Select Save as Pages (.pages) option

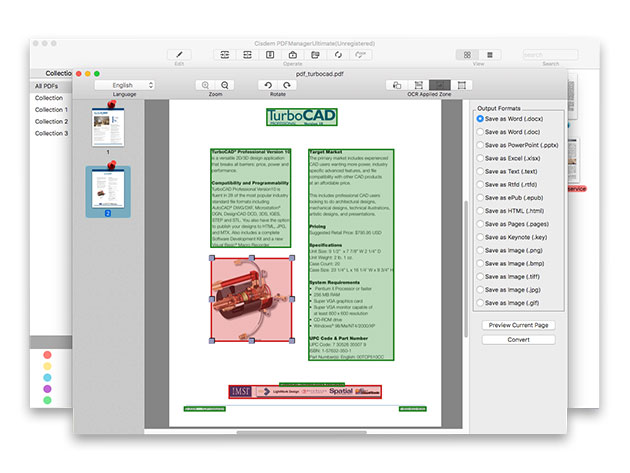(512, 224)
